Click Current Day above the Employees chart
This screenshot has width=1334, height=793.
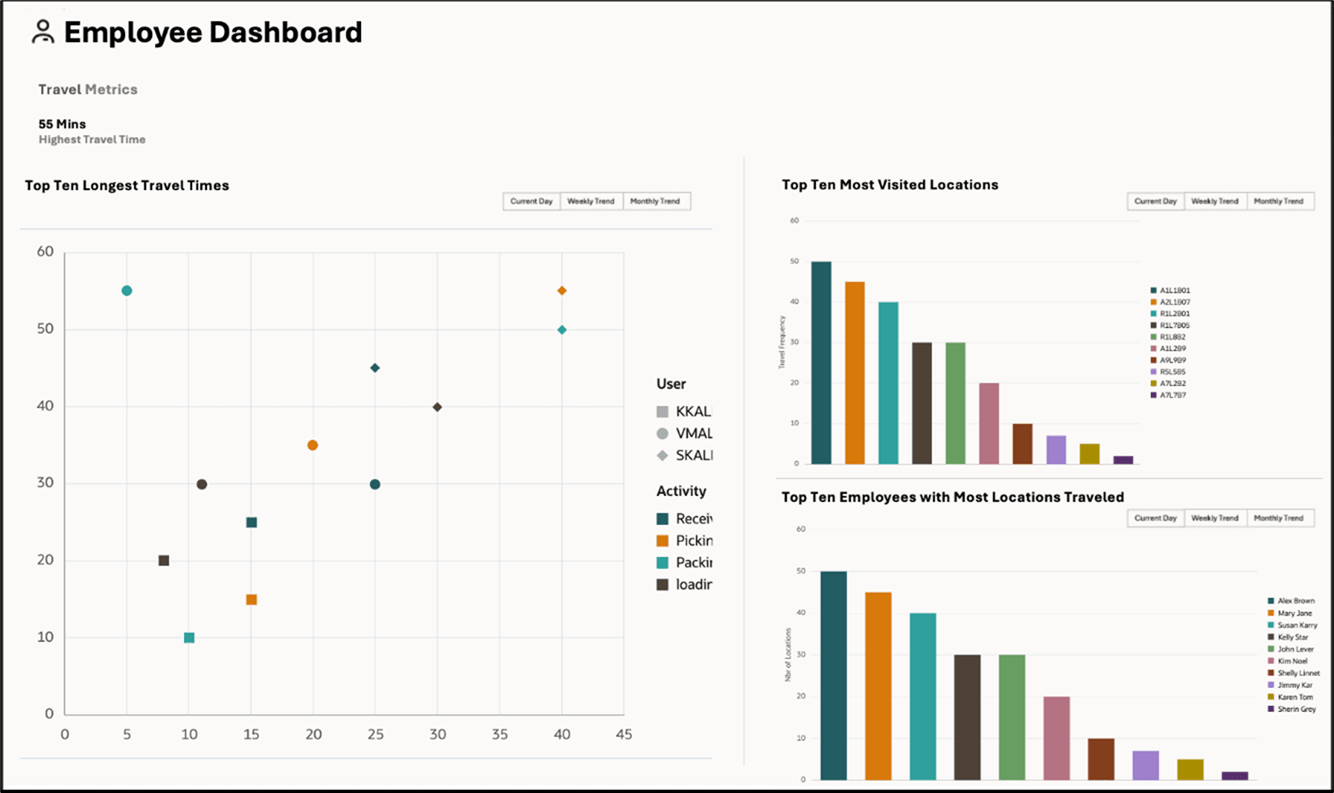pos(1155,518)
